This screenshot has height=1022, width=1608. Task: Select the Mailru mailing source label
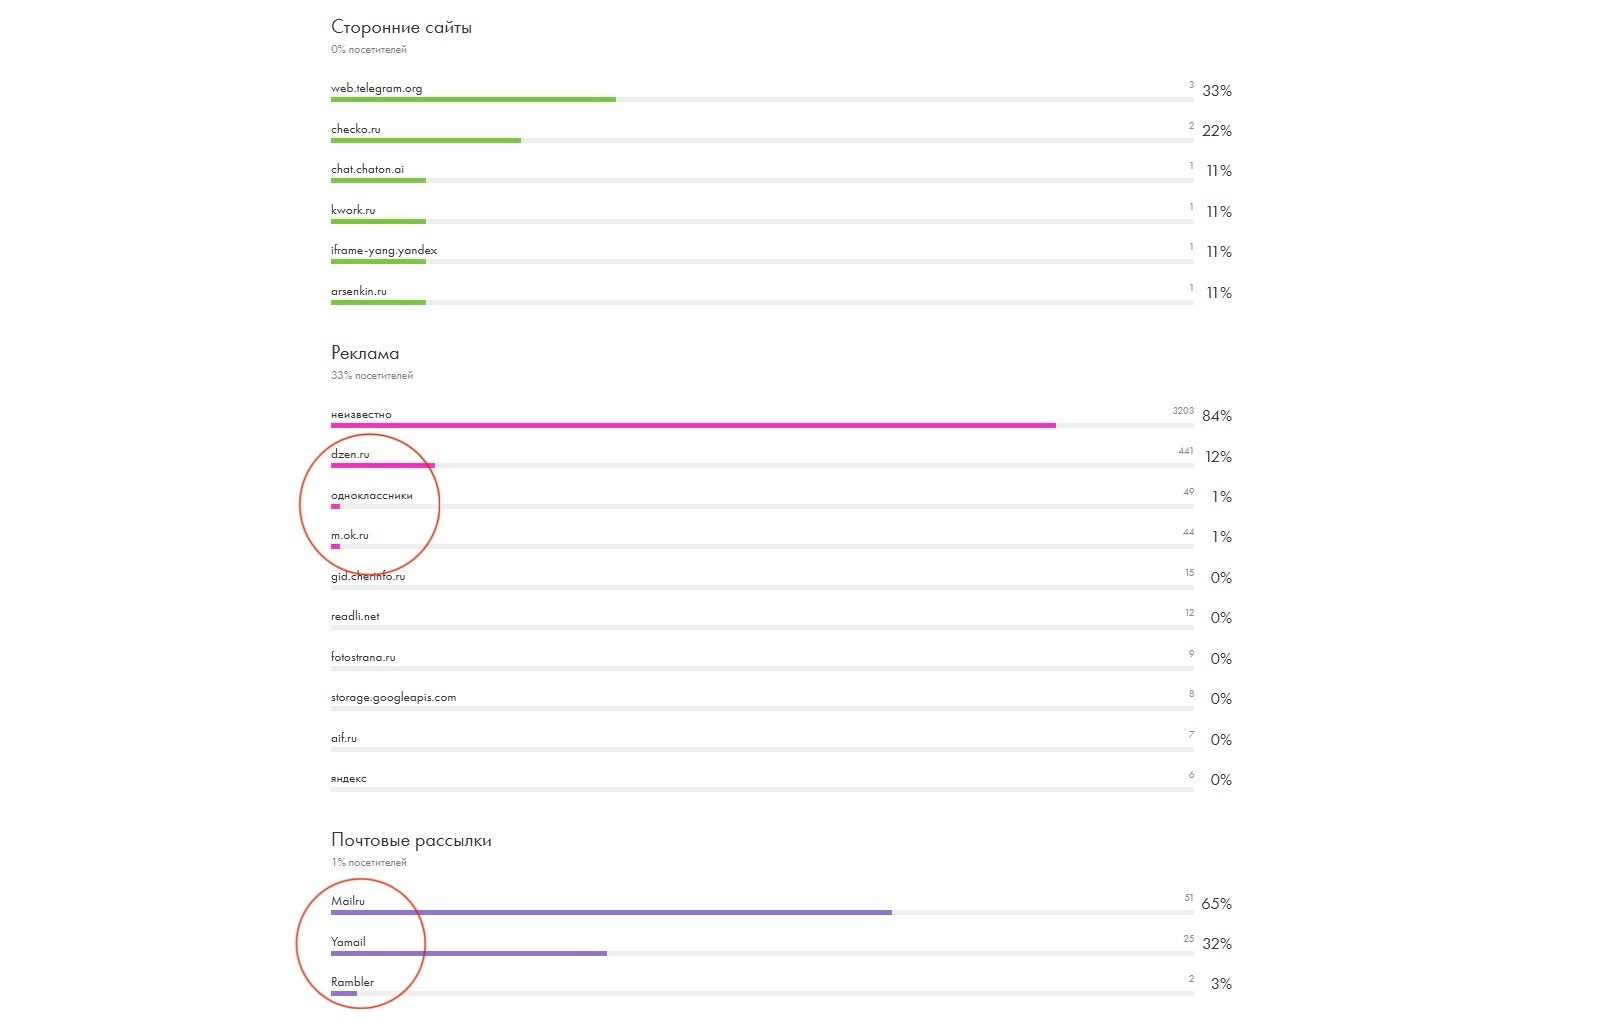point(347,902)
